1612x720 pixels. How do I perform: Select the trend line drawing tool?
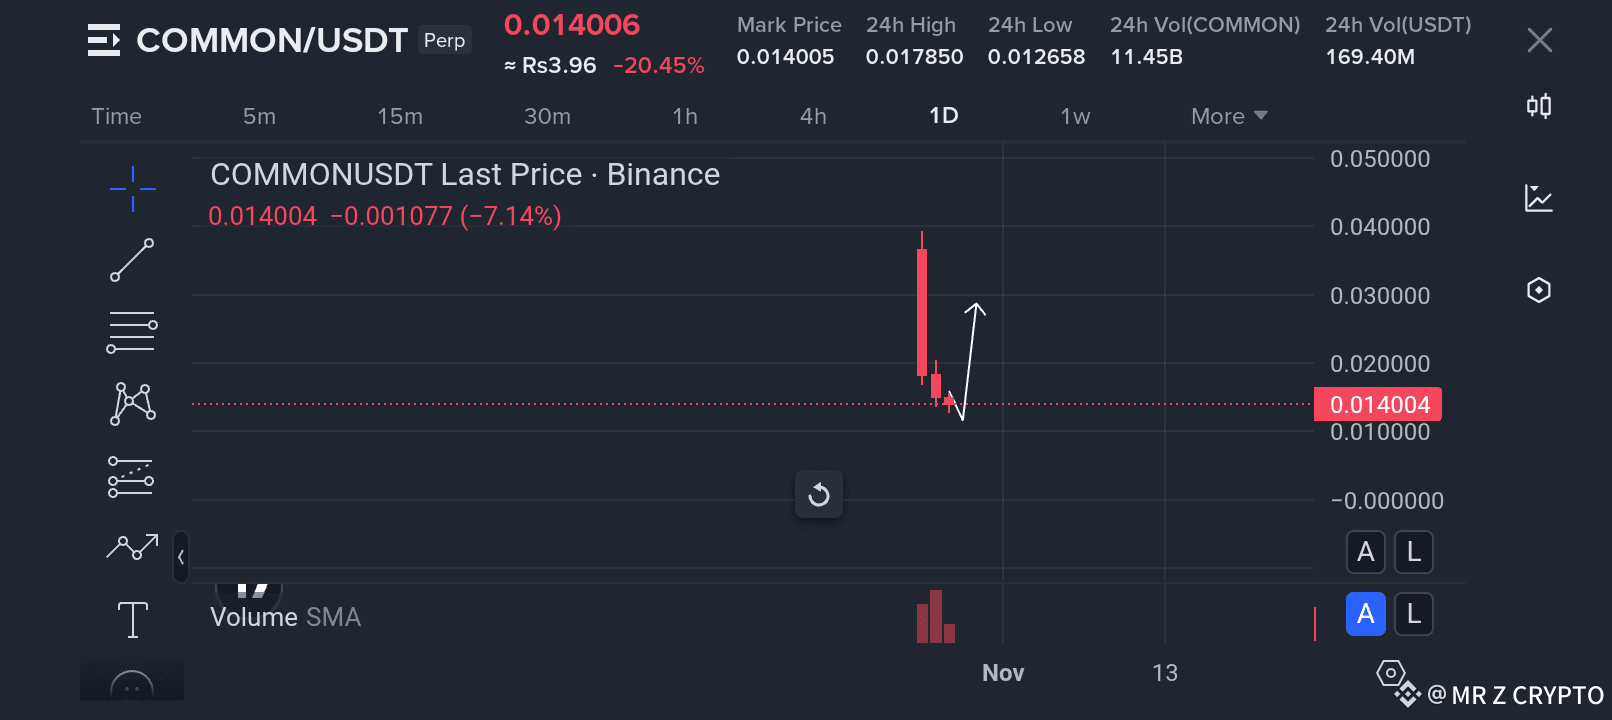(132, 260)
